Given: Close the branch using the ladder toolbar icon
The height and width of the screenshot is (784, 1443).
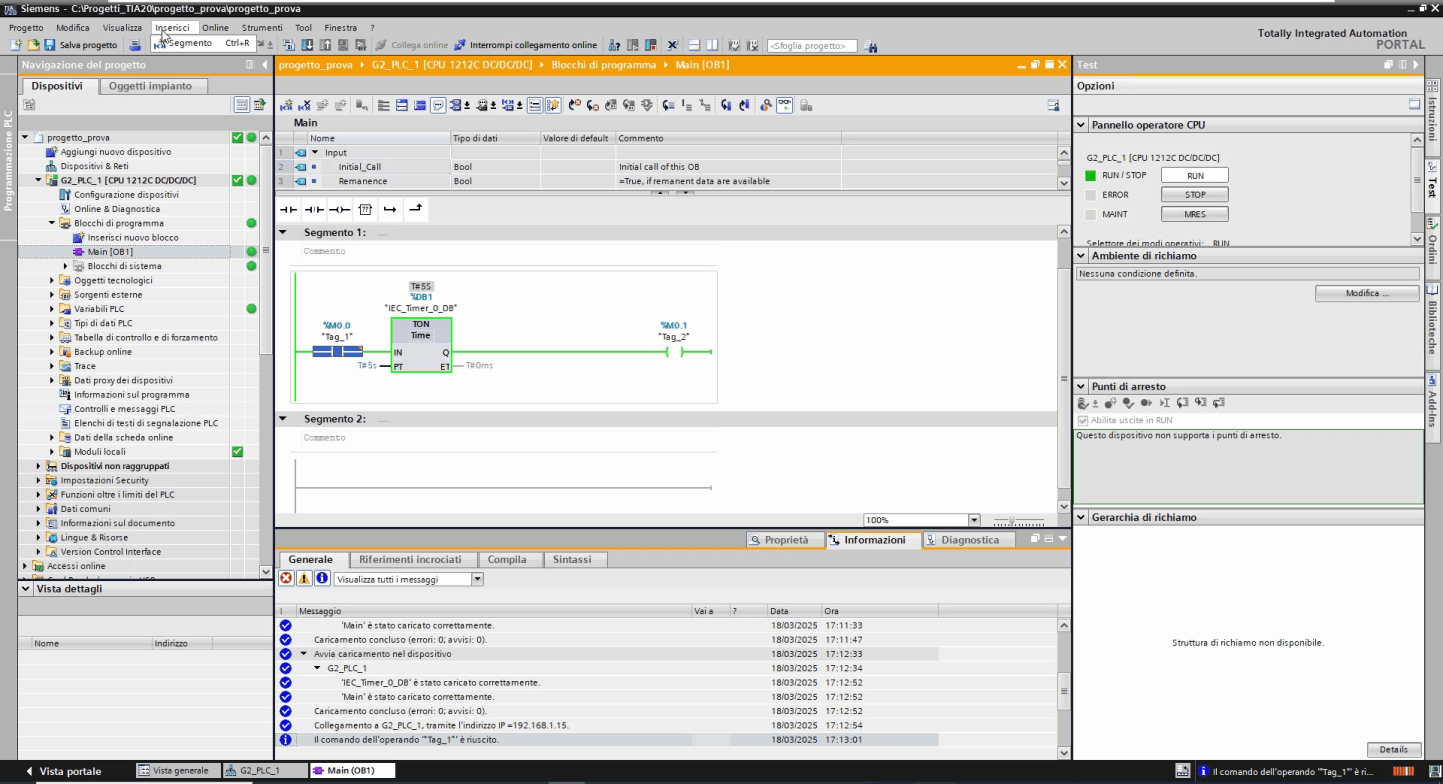Looking at the screenshot, I should (415, 209).
